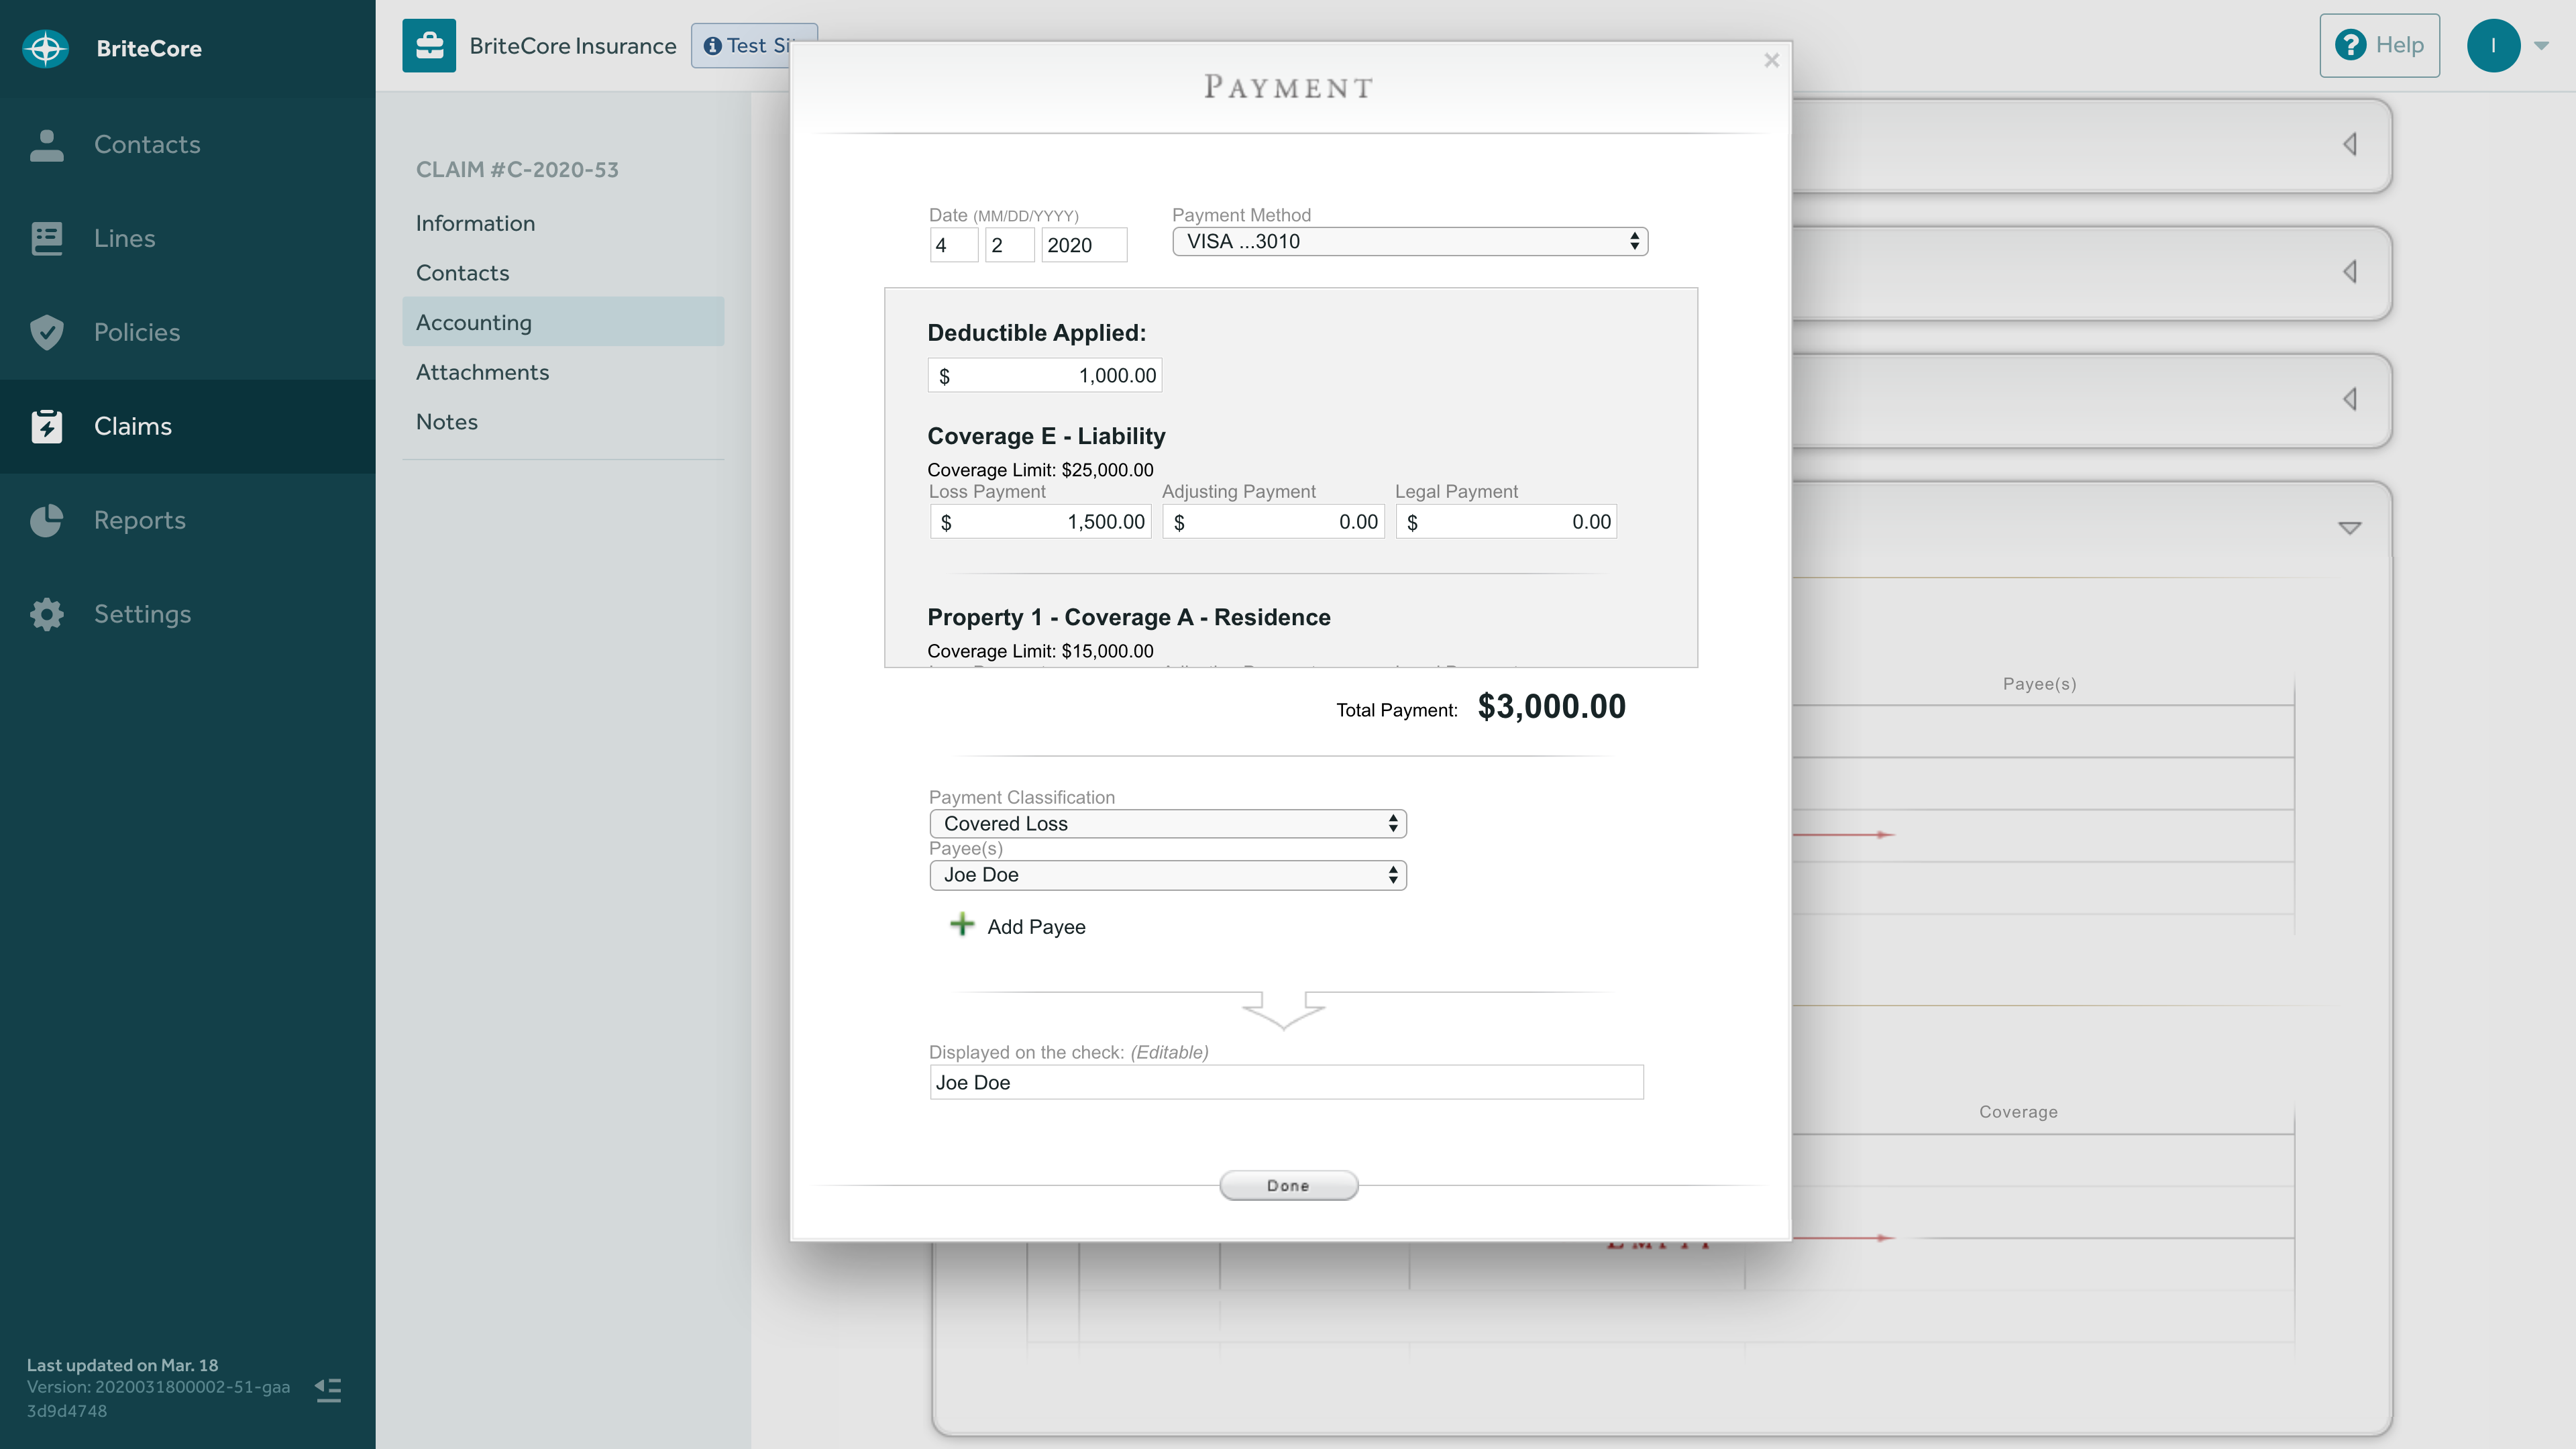Viewport: 2576px width, 1449px height.
Task: Click Coverage Limit: $25,000.00 text
Action: pos(1040,470)
